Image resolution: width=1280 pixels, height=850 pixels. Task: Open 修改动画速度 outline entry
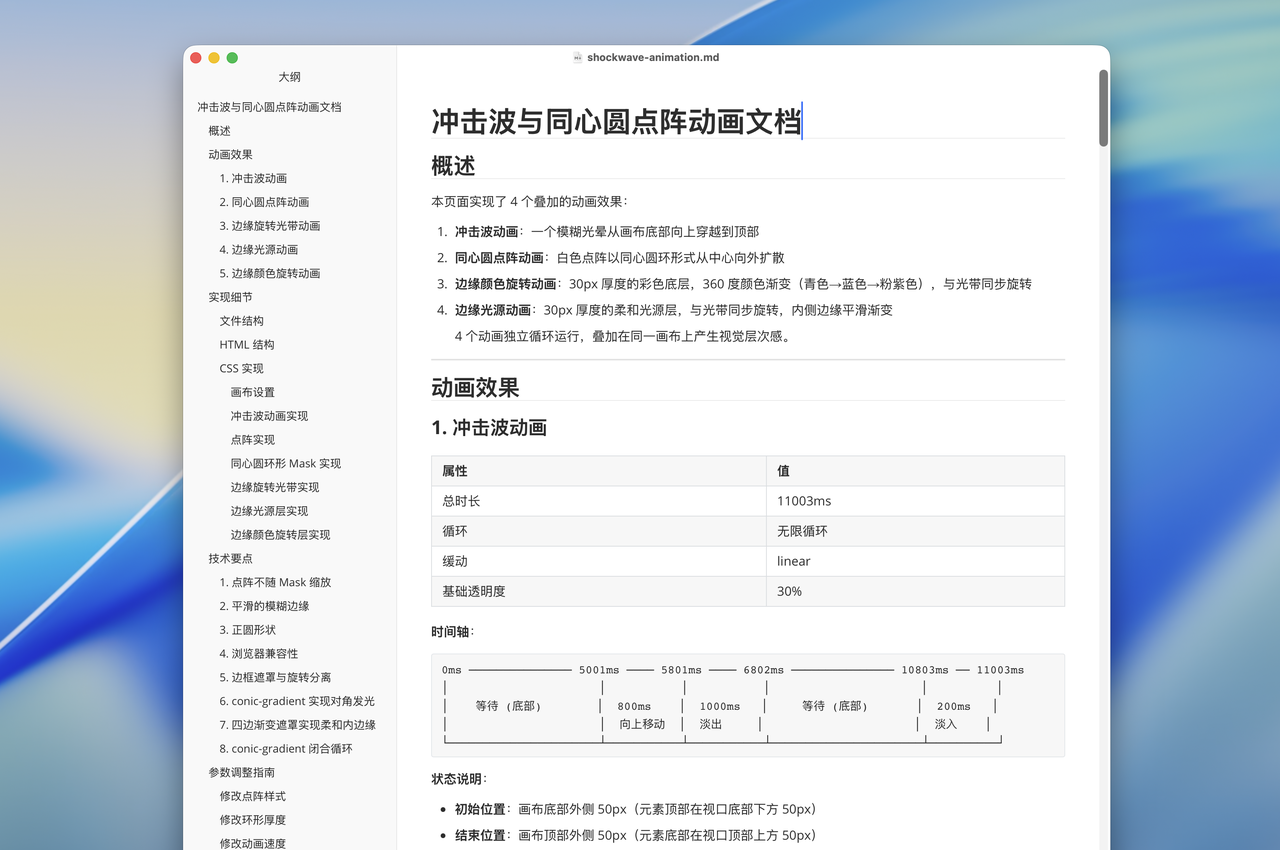(253, 844)
